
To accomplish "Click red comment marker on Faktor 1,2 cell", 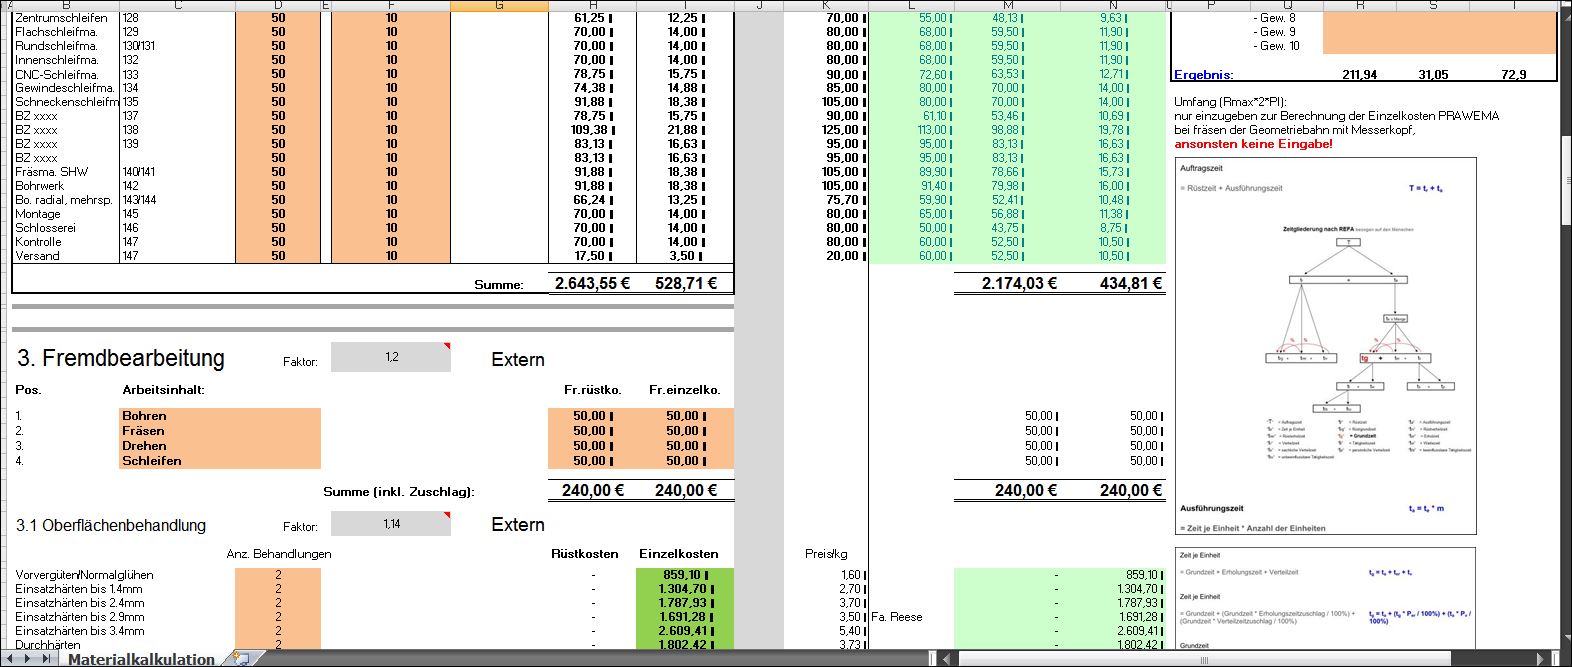I will [x=447, y=346].
